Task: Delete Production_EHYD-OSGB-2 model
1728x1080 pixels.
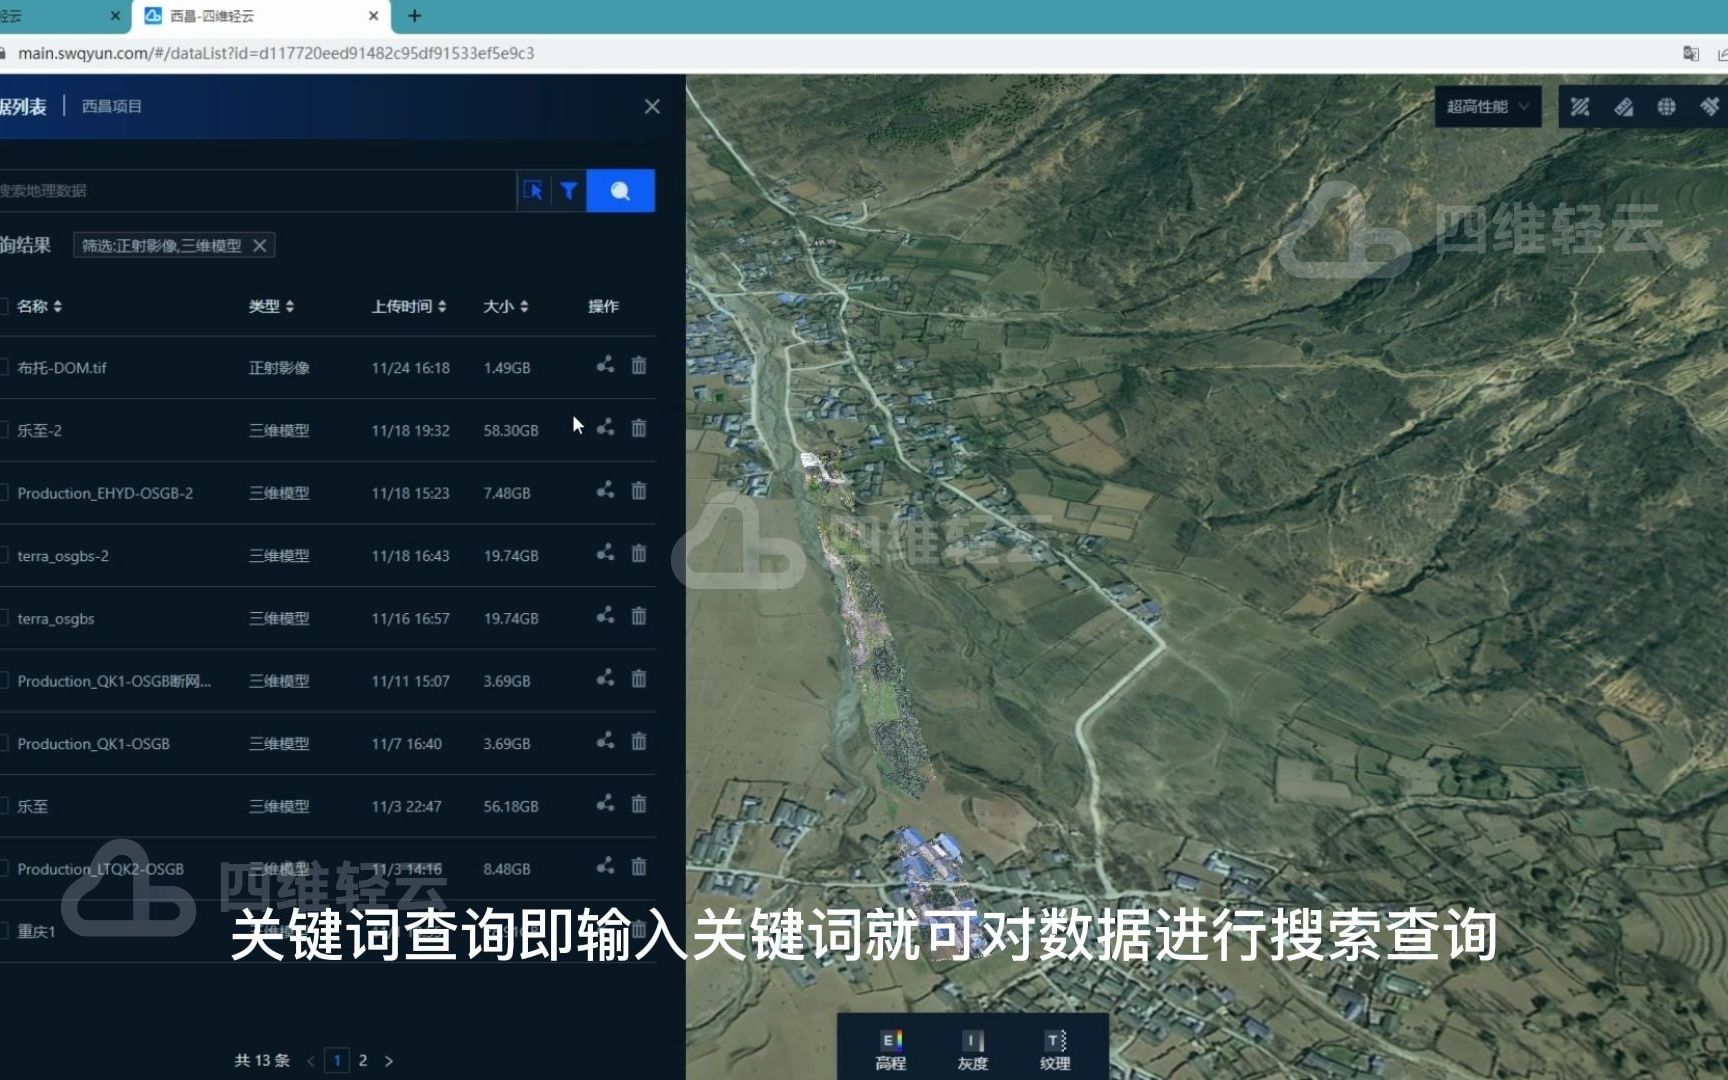Action: tap(639, 491)
